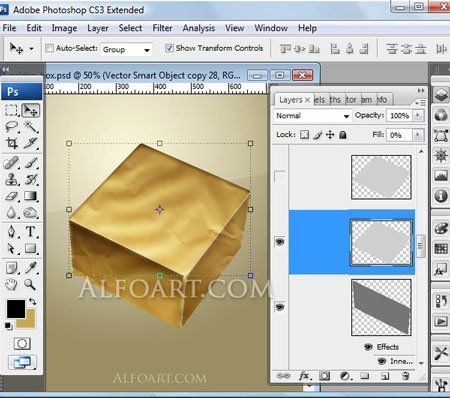
Task: Create new fill or adjustment layer
Action: [345, 376]
